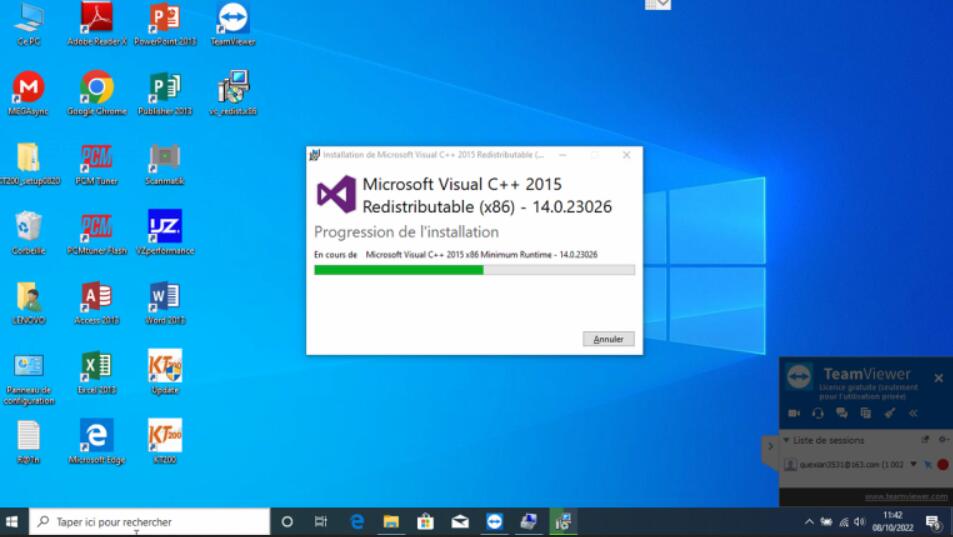Select the Scanmatik desktop shortcut
Image resolution: width=953 pixels, height=537 pixels.
coord(165,164)
